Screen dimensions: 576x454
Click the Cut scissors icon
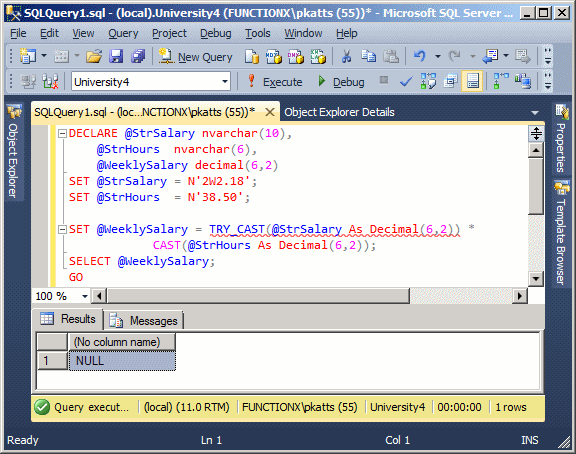pos(346,57)
